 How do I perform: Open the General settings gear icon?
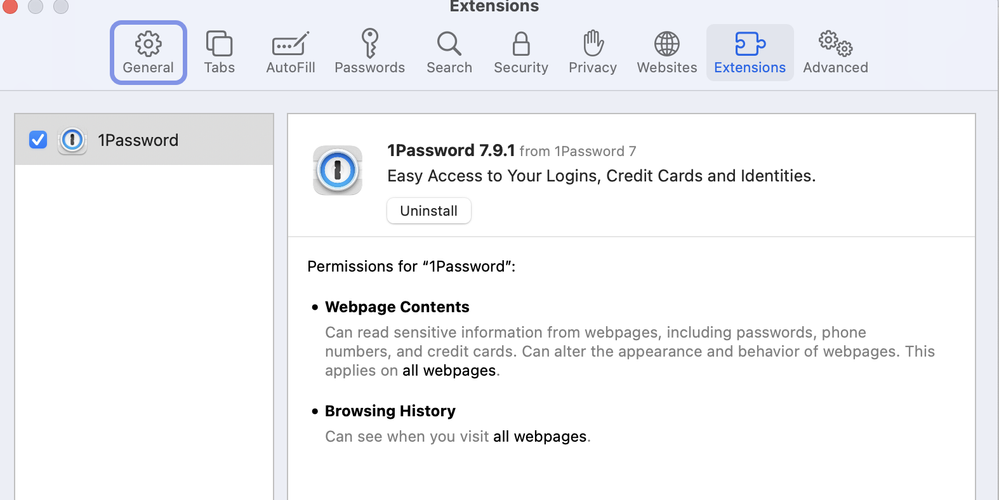pos(148,44)
